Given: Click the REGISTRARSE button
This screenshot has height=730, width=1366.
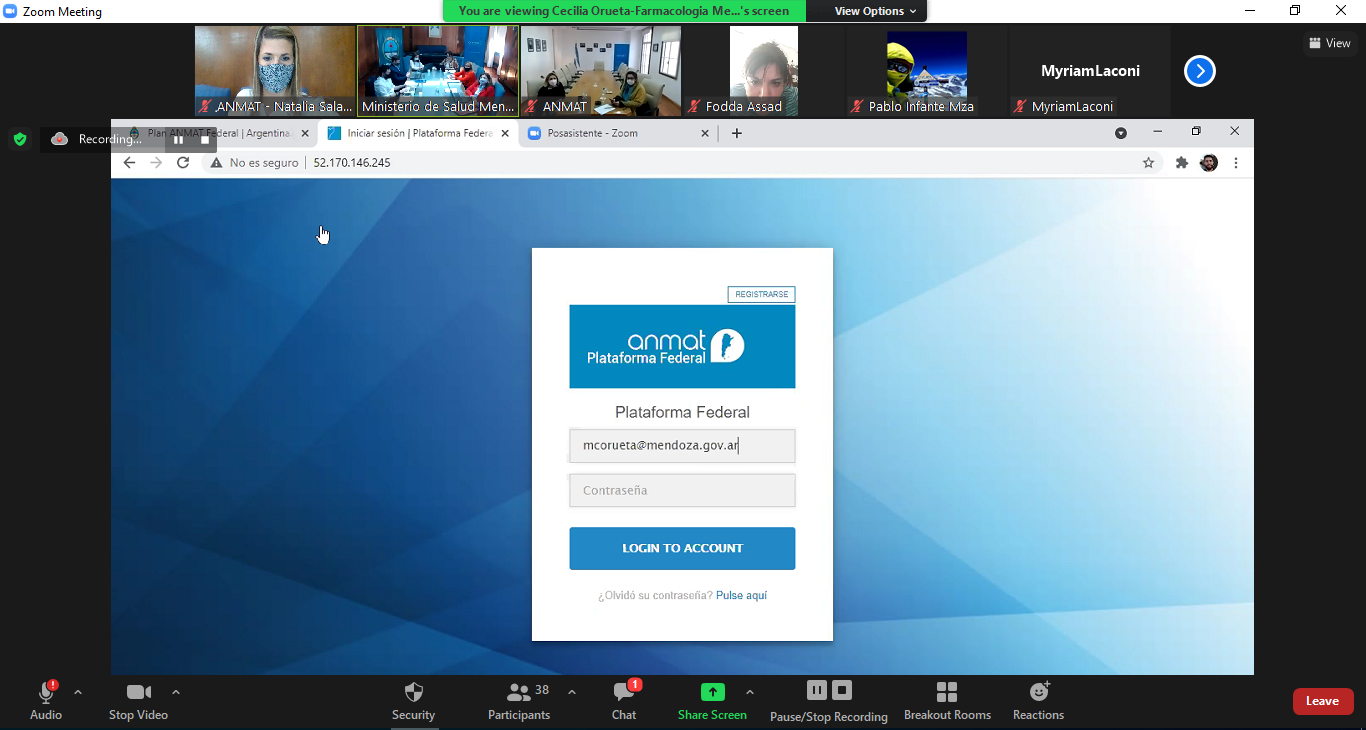Looking at the screenshot, I should coord(761,294).
